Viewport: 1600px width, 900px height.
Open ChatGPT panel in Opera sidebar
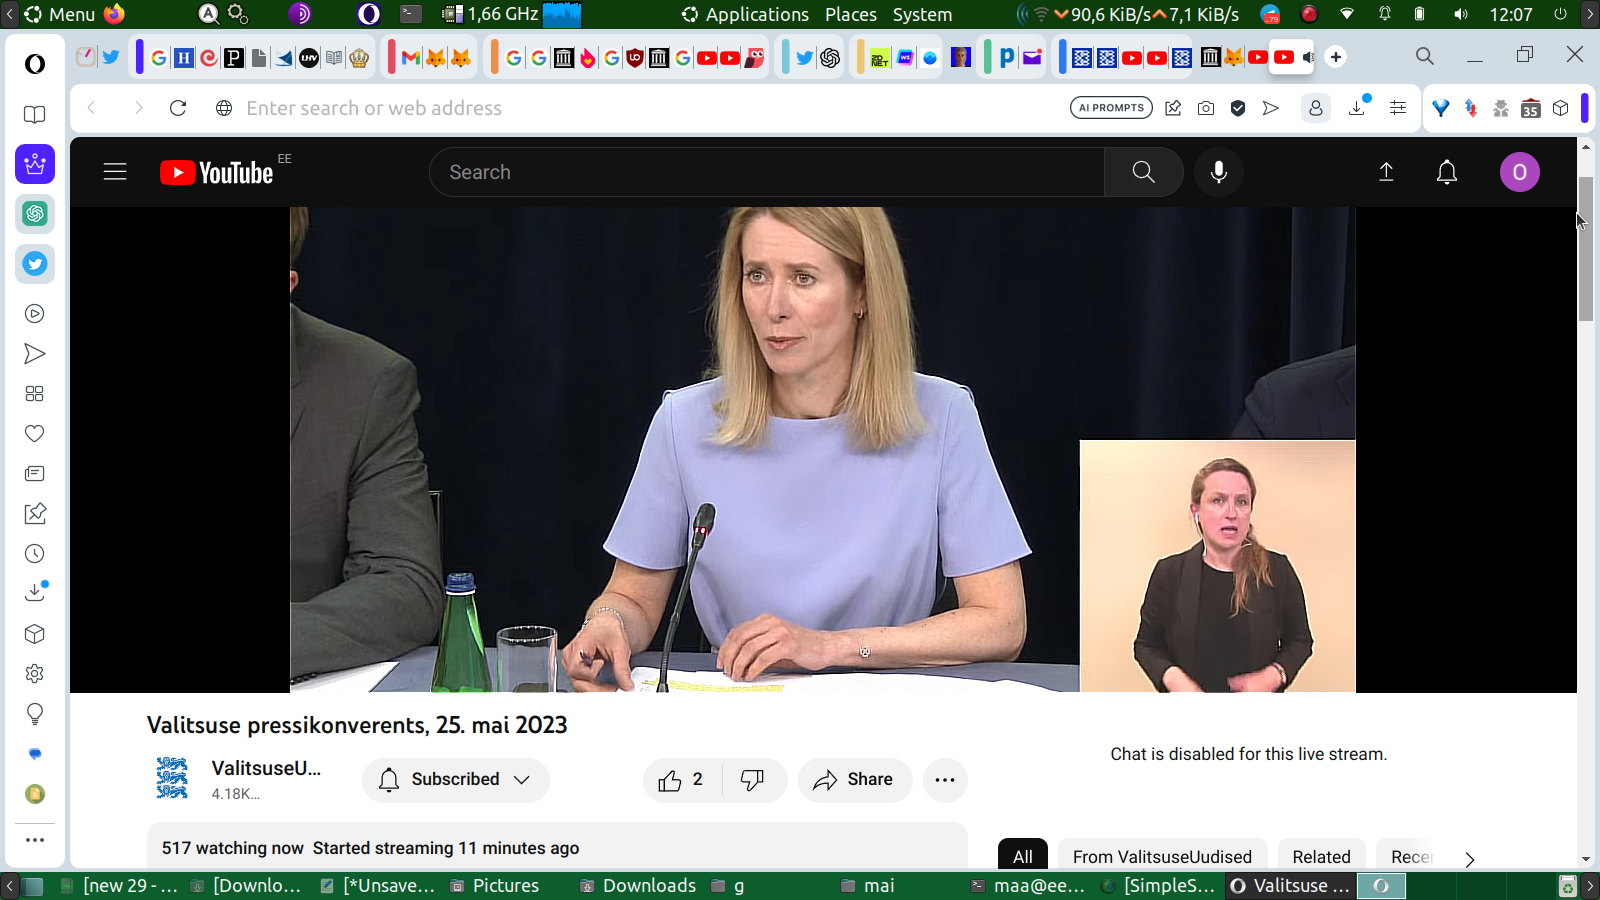pyautogui.click(x=35, y=214)
